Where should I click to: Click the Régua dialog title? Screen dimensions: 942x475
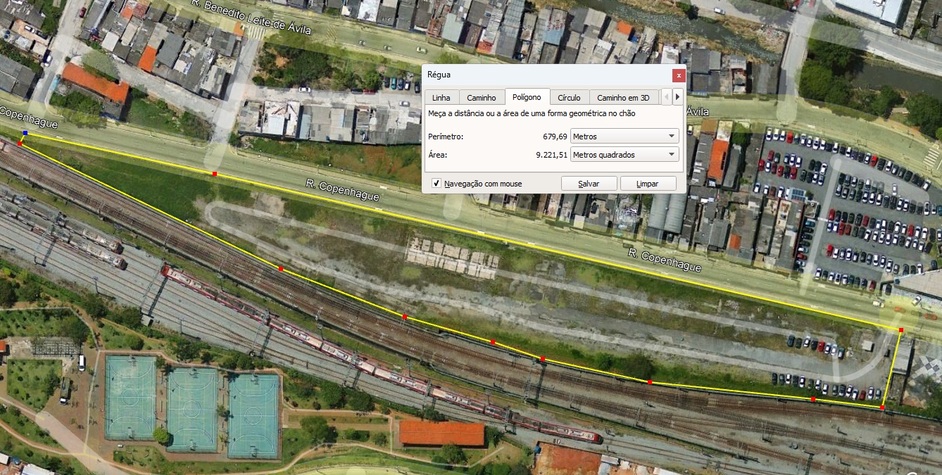pyautogui.click(x=439, y=75)
